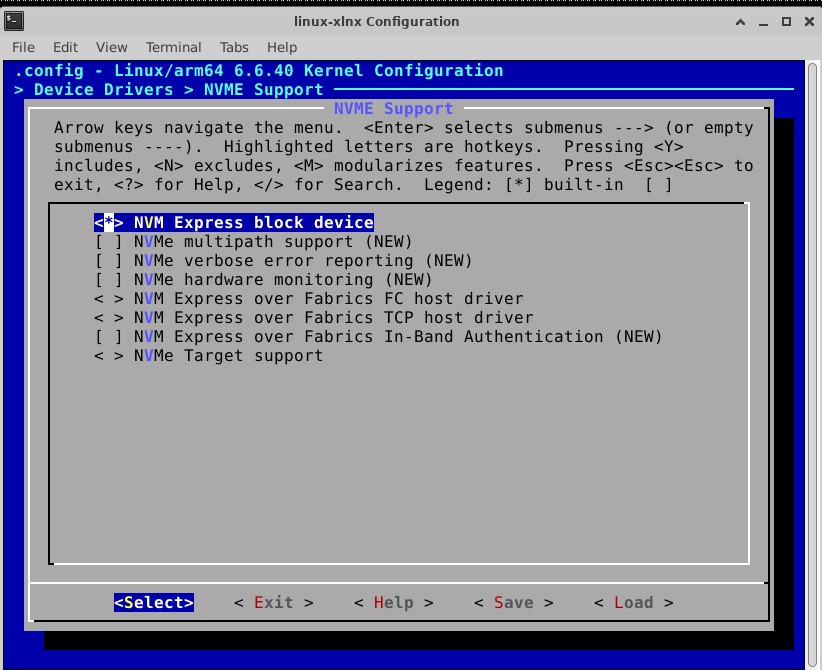Open the Edit menu
This screenshot has height=670, width=822.
[65, 47]
